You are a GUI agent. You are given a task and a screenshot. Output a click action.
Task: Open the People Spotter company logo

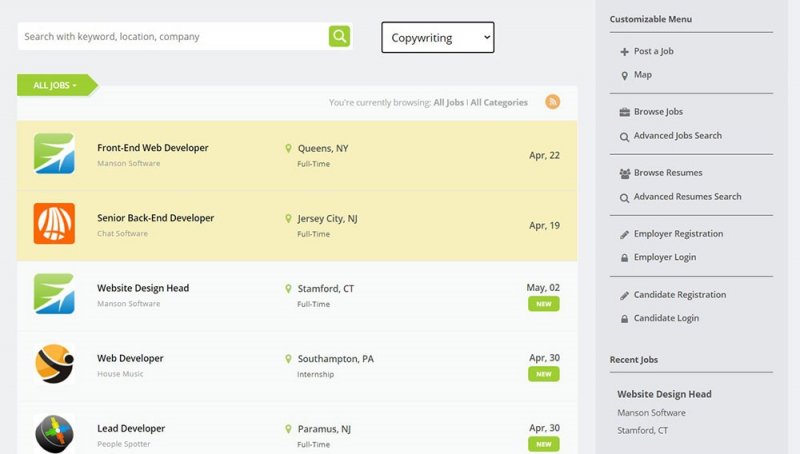pos(54,434)
